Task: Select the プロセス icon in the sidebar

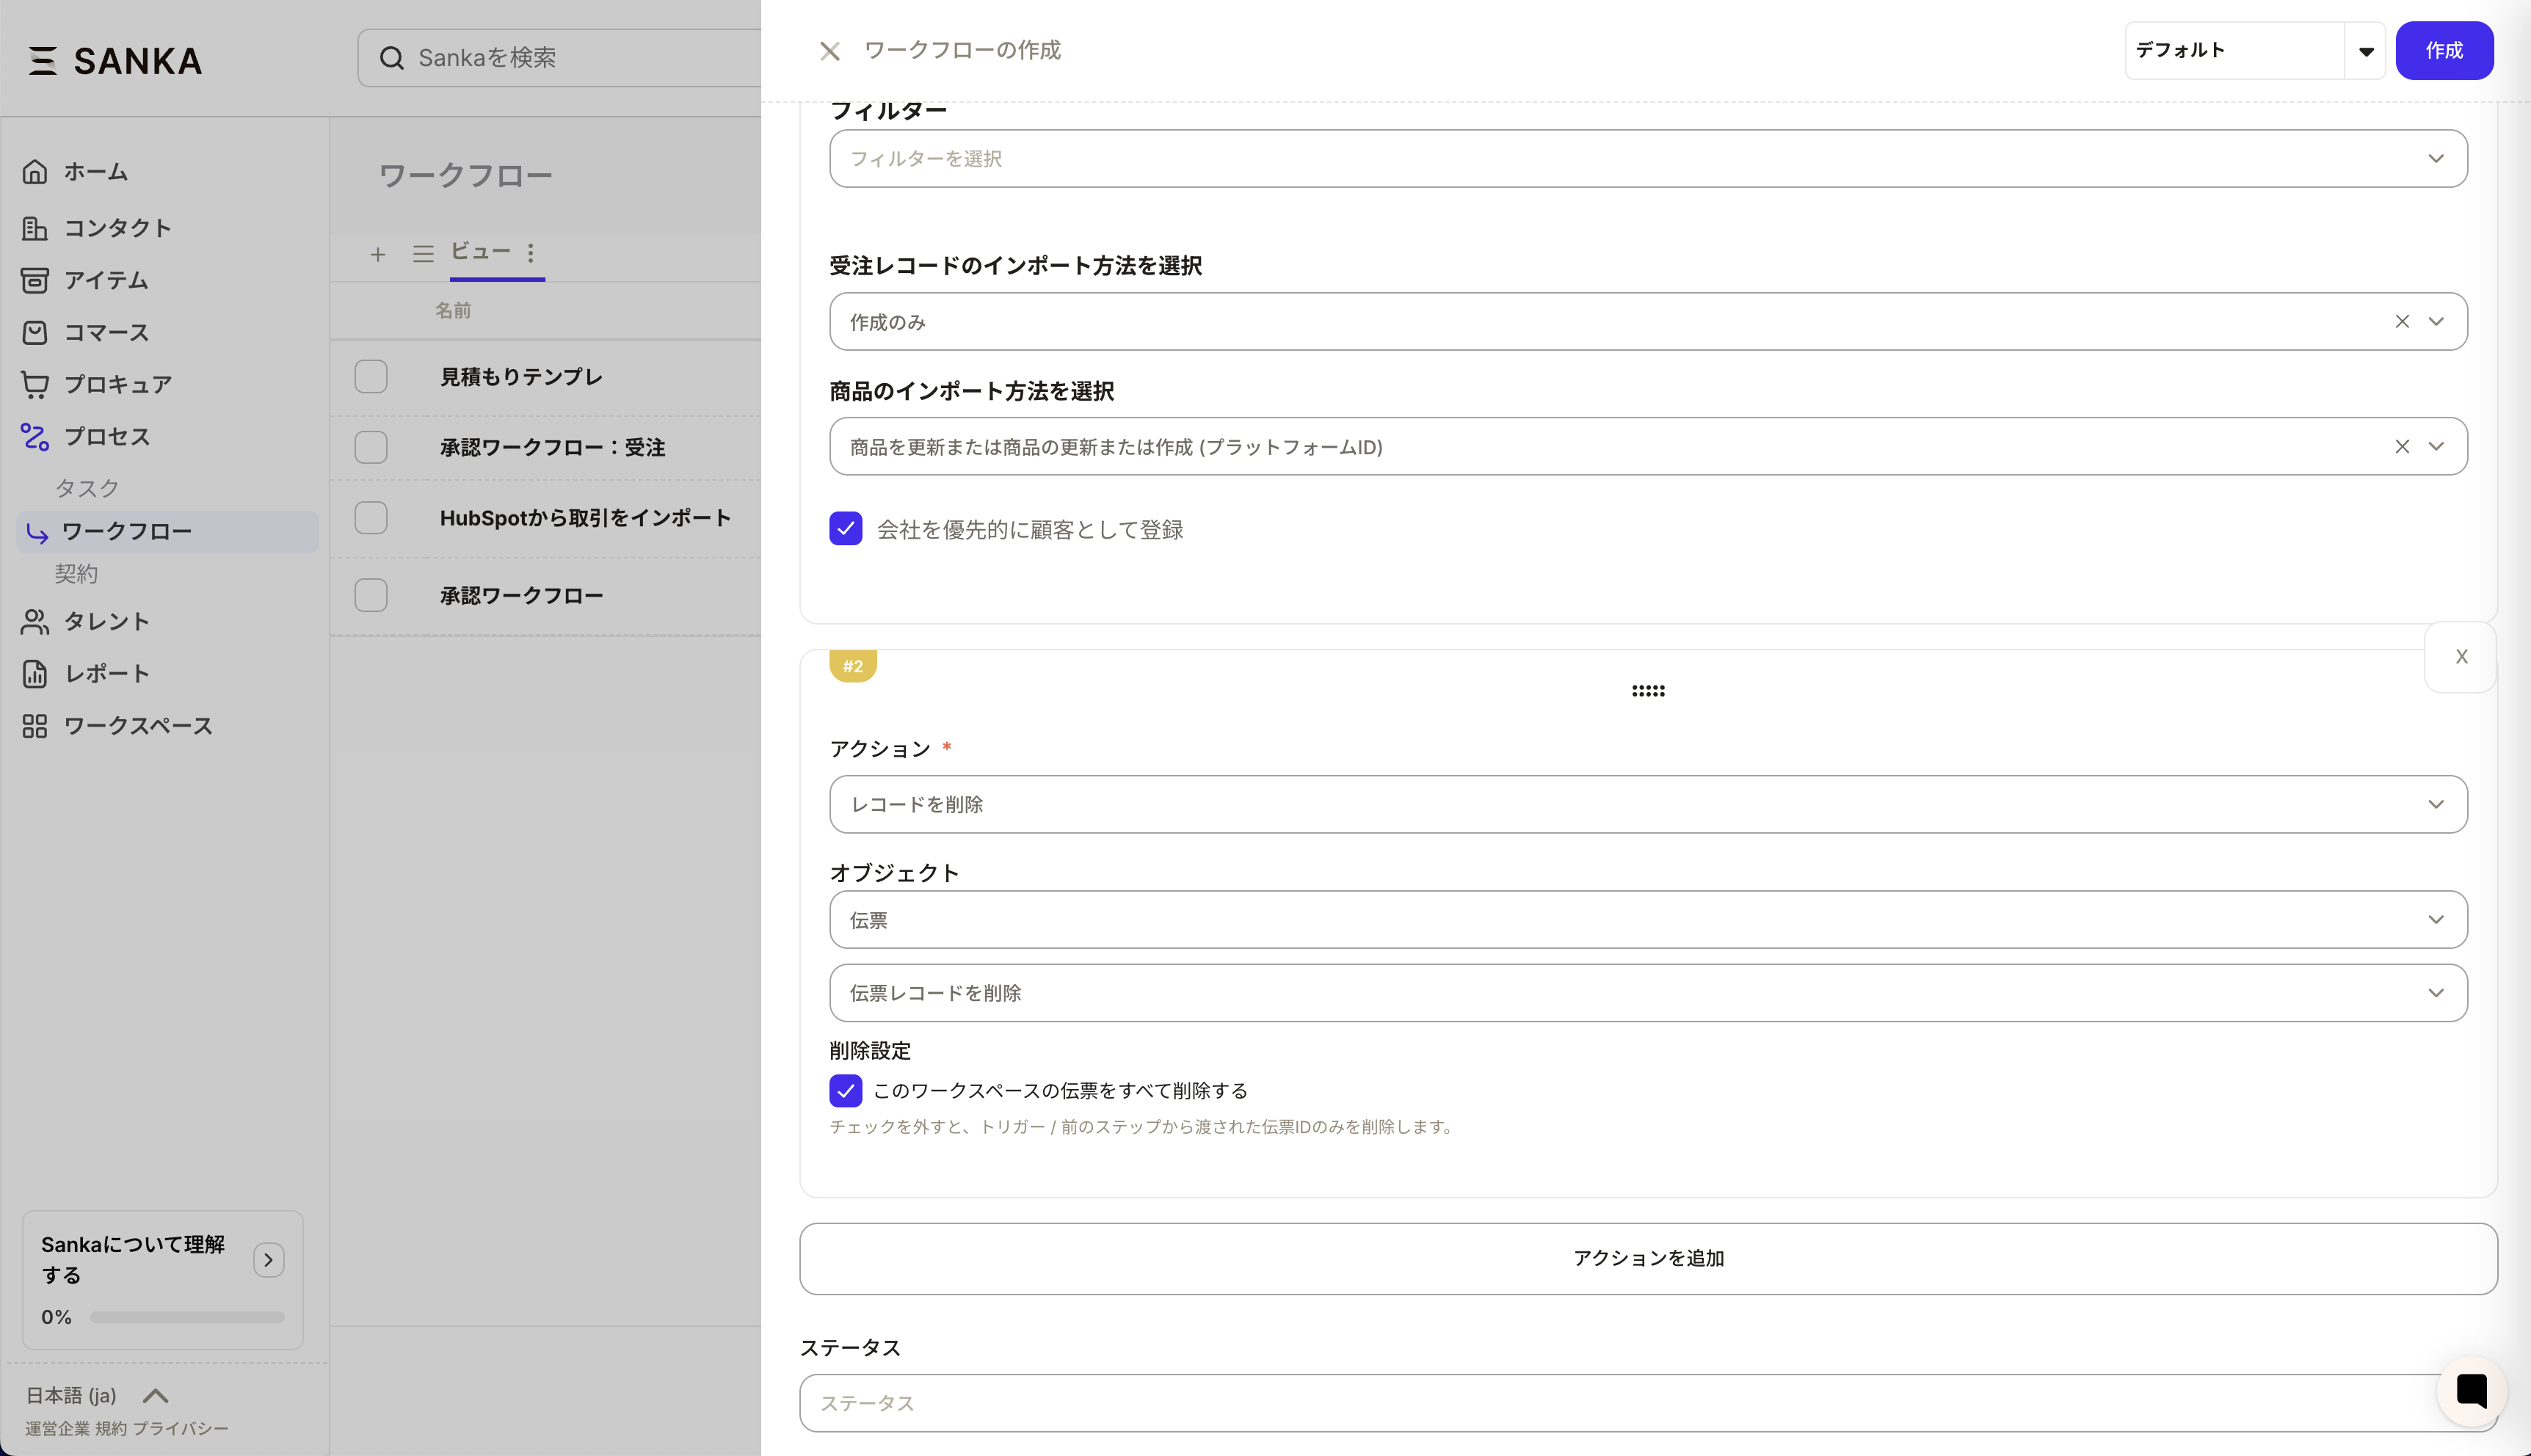Action: tap(35, 436)
